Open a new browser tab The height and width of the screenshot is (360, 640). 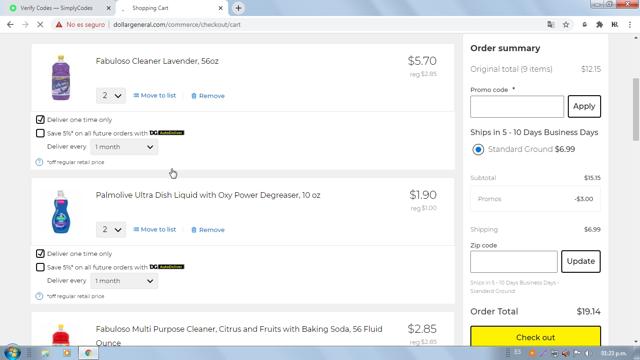coord(238,8)
